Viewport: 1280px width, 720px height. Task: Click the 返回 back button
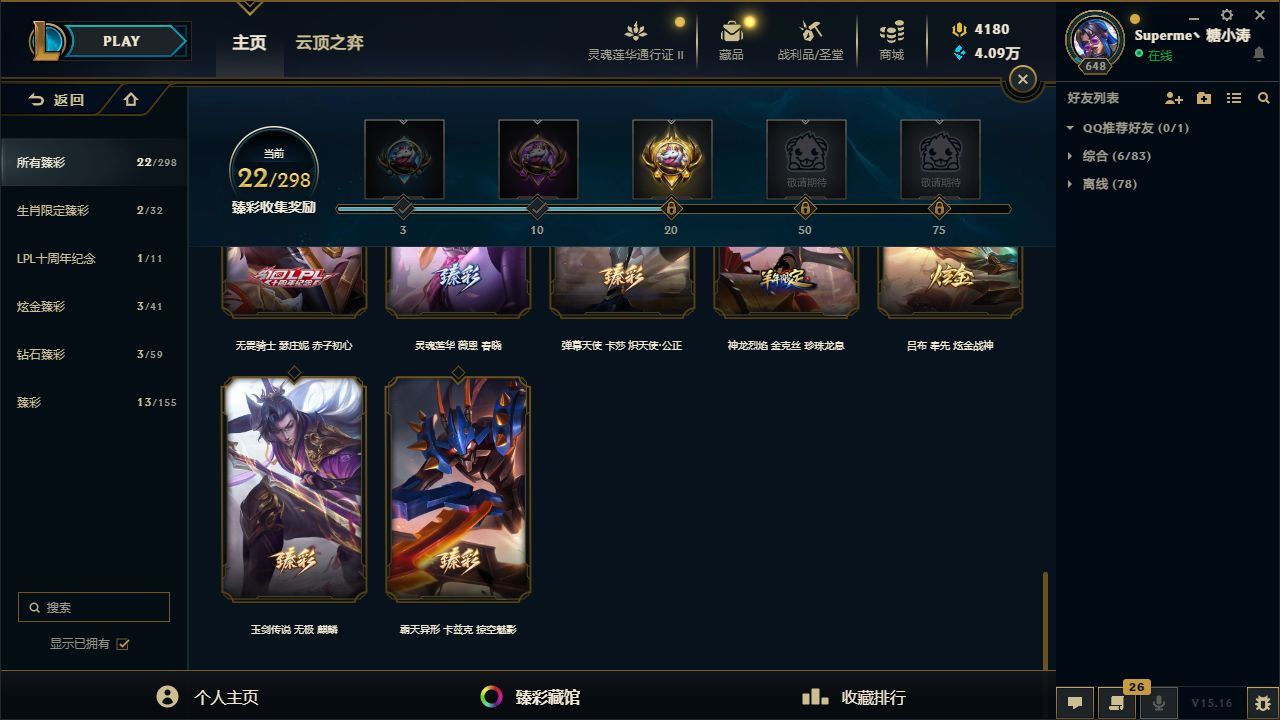tap(58, 99)
